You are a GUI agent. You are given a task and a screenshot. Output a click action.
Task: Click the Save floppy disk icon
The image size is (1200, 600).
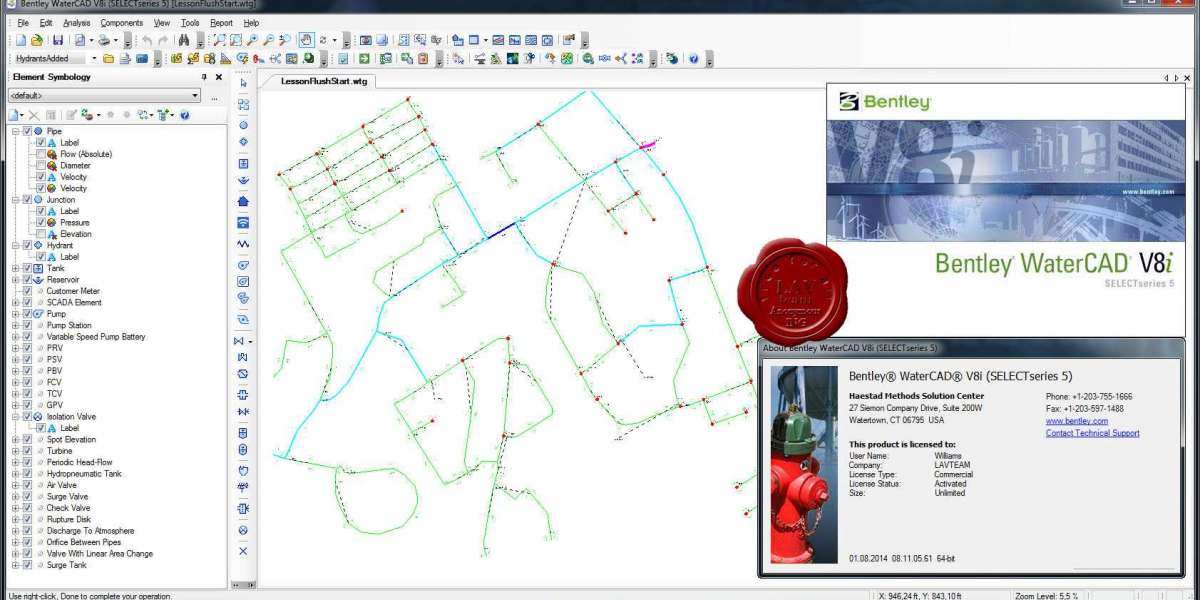58,40
